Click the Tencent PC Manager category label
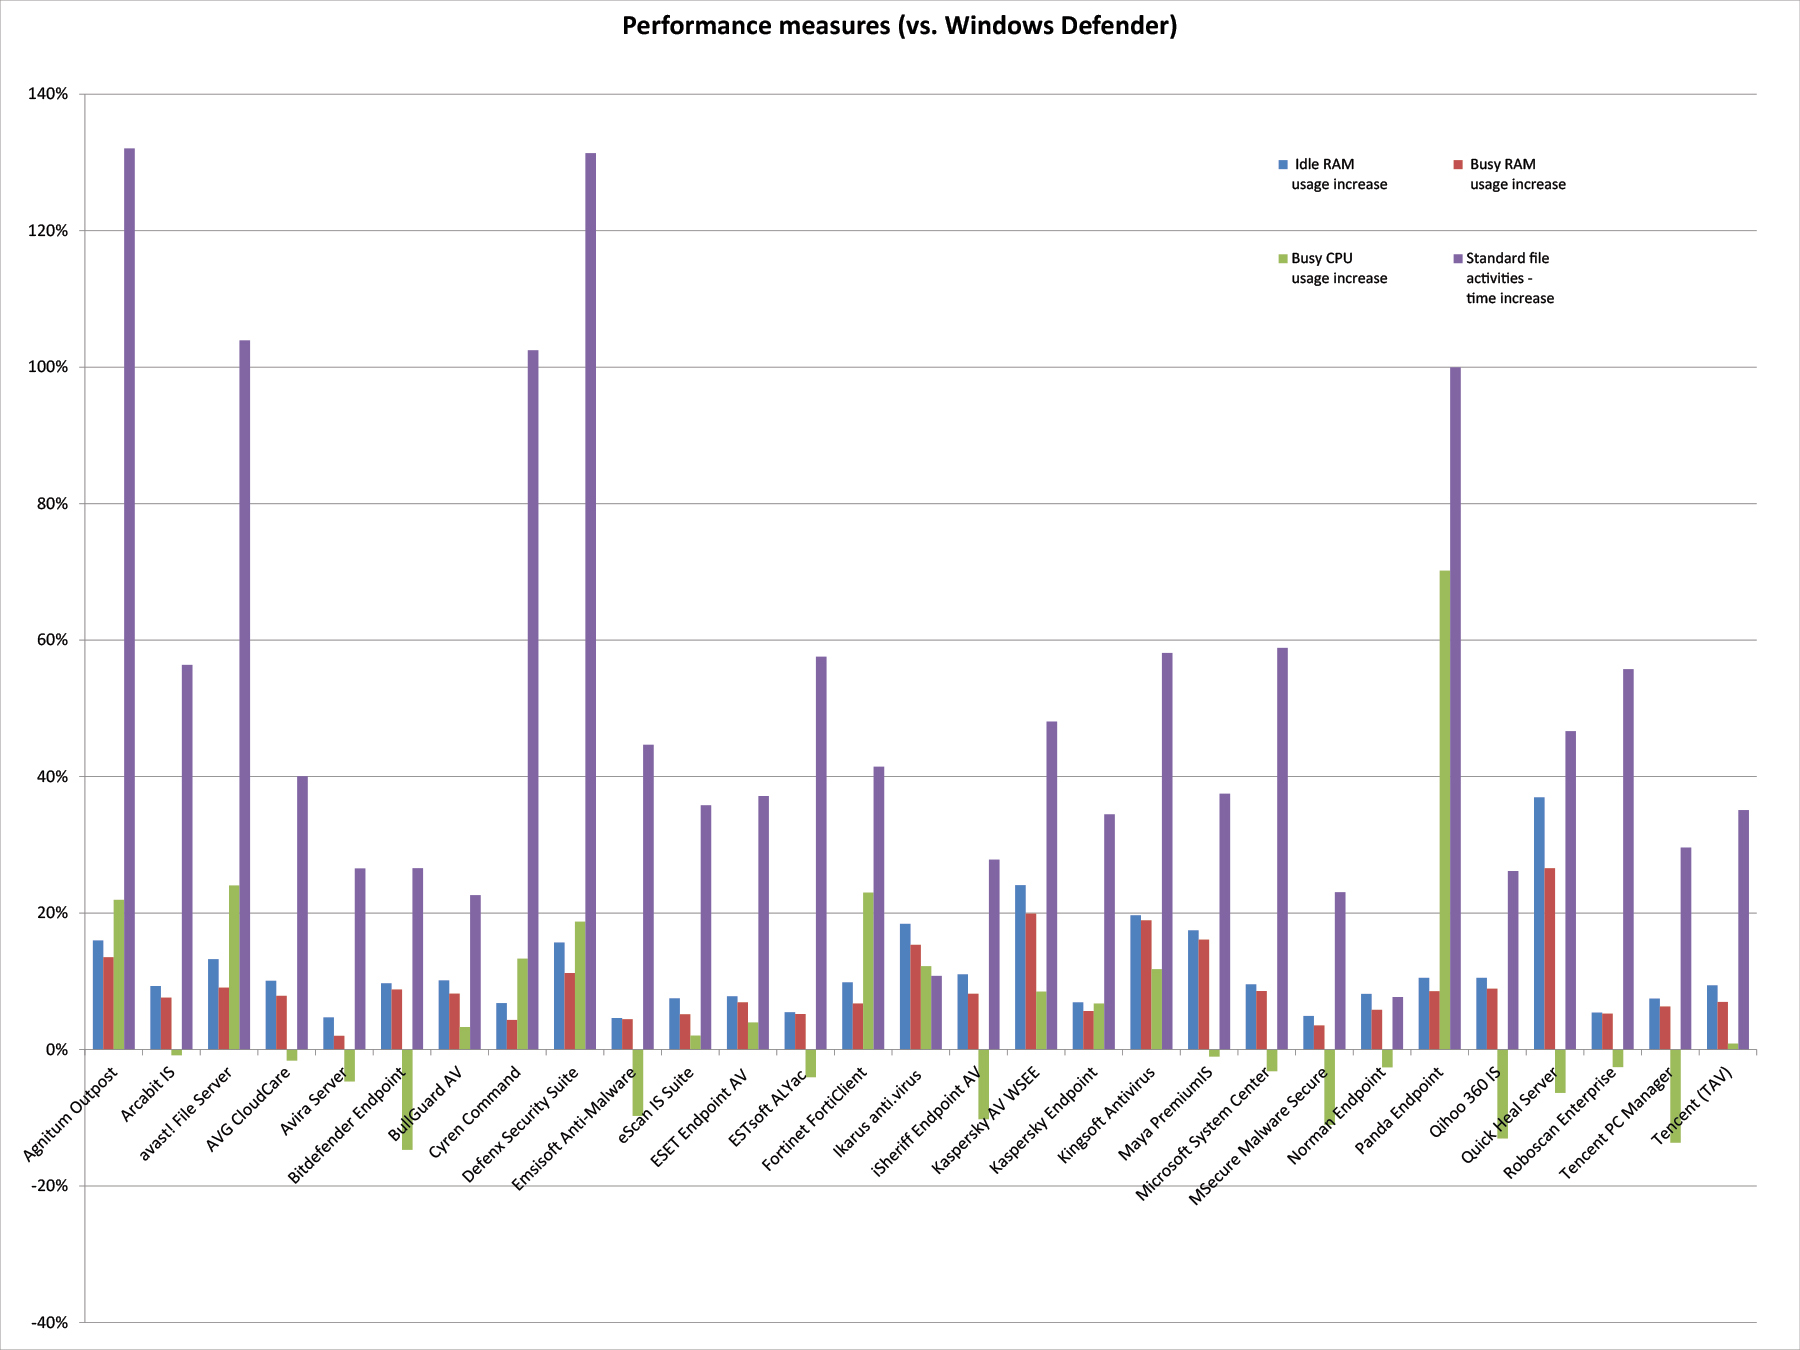The width and height of the screenshot is (1800, 1350). [1617, 1122]
